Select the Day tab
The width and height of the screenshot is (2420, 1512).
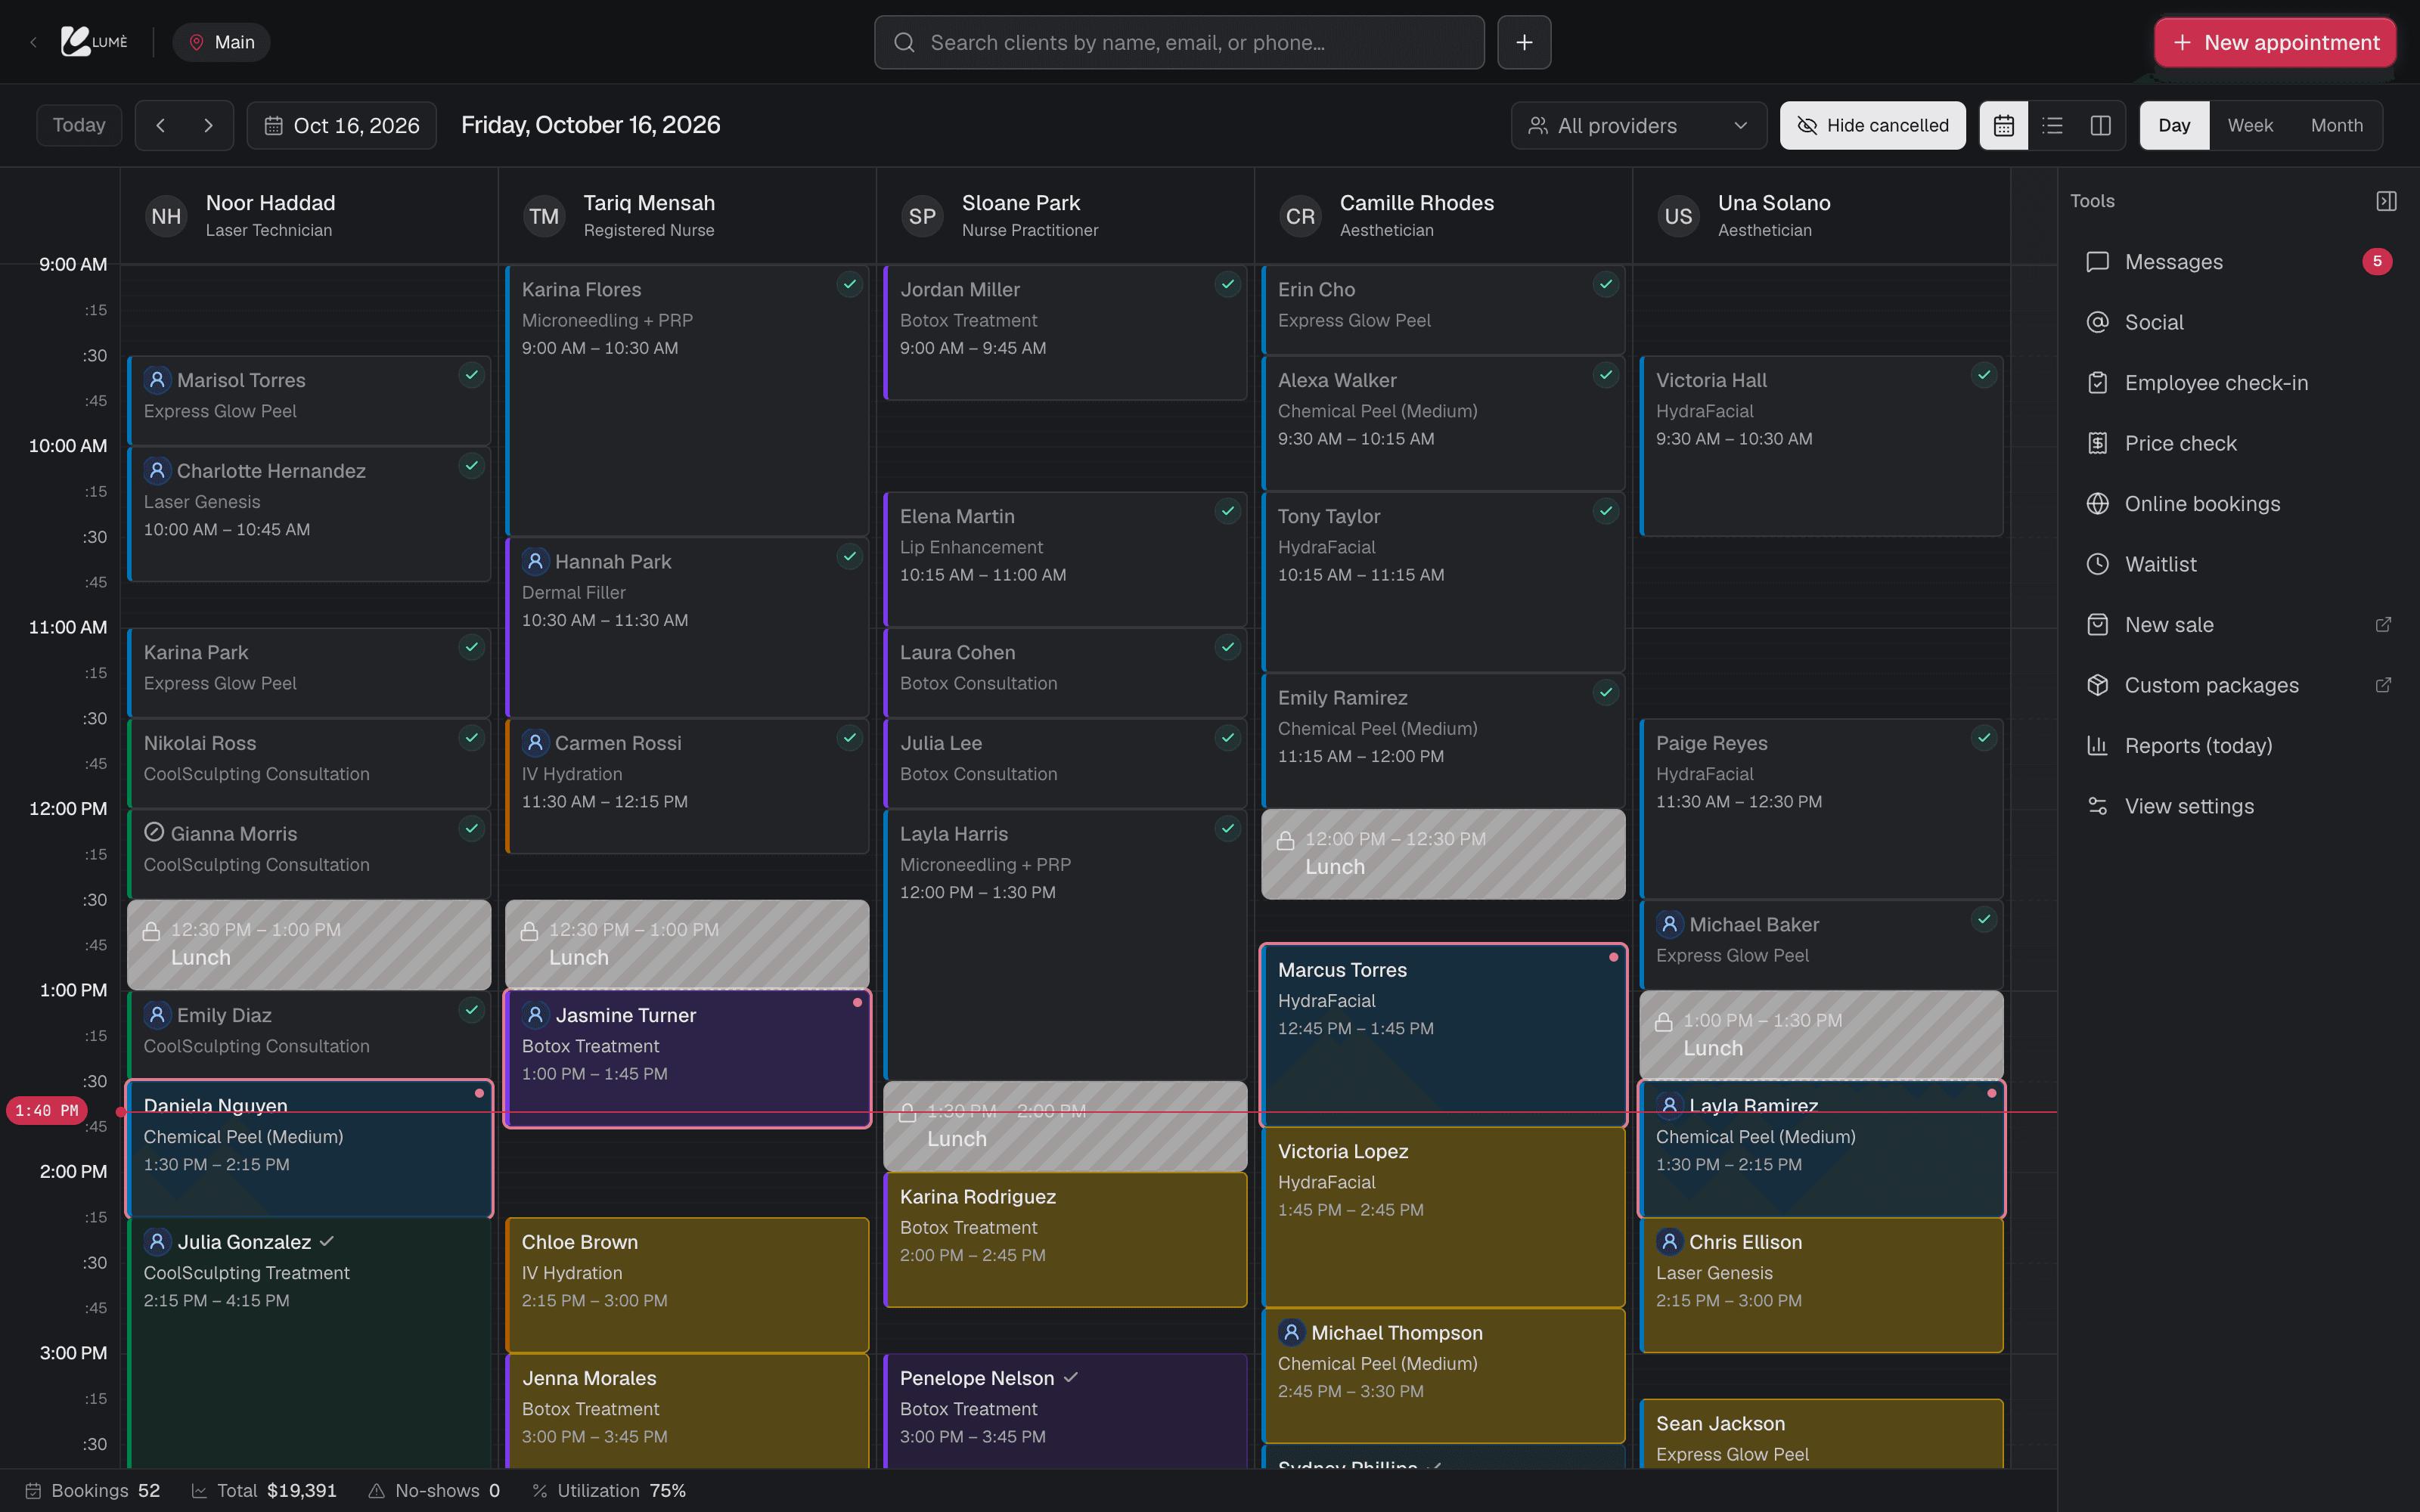point(2174,125)
